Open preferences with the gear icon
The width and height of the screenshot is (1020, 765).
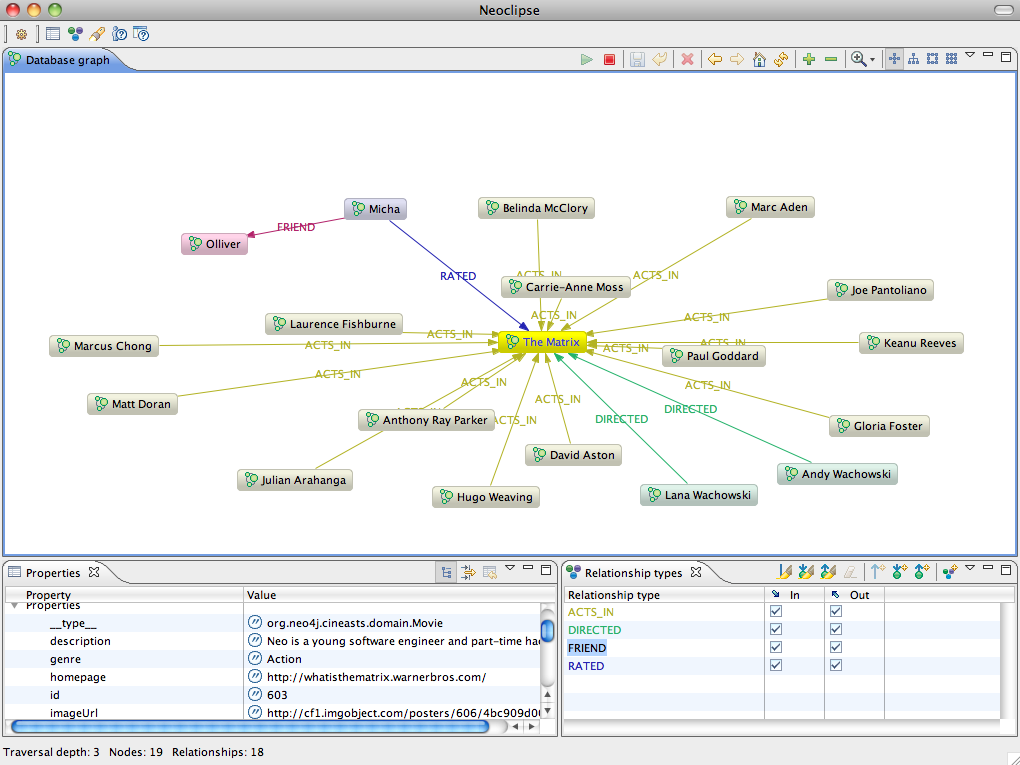[x=21, y=33]
